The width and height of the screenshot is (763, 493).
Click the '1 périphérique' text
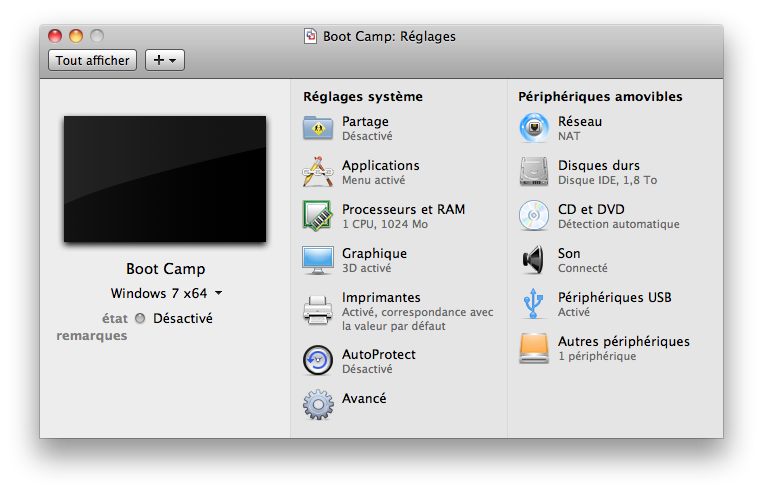click(x=597, y=356)
